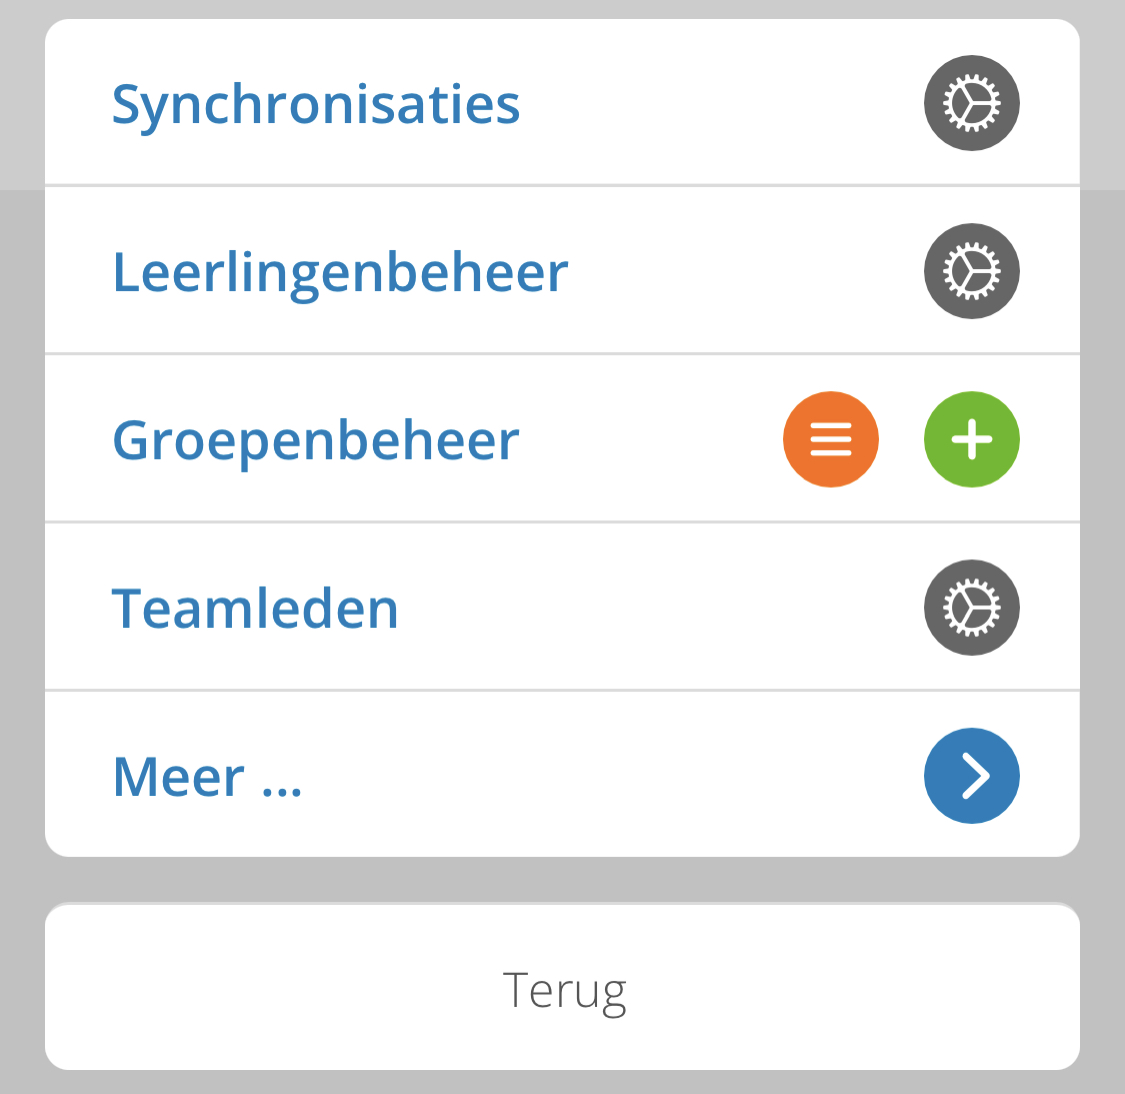1125x1094 pixels.
Task: Click row space between Groepenbeheer and orange icon
Action: 649,439
